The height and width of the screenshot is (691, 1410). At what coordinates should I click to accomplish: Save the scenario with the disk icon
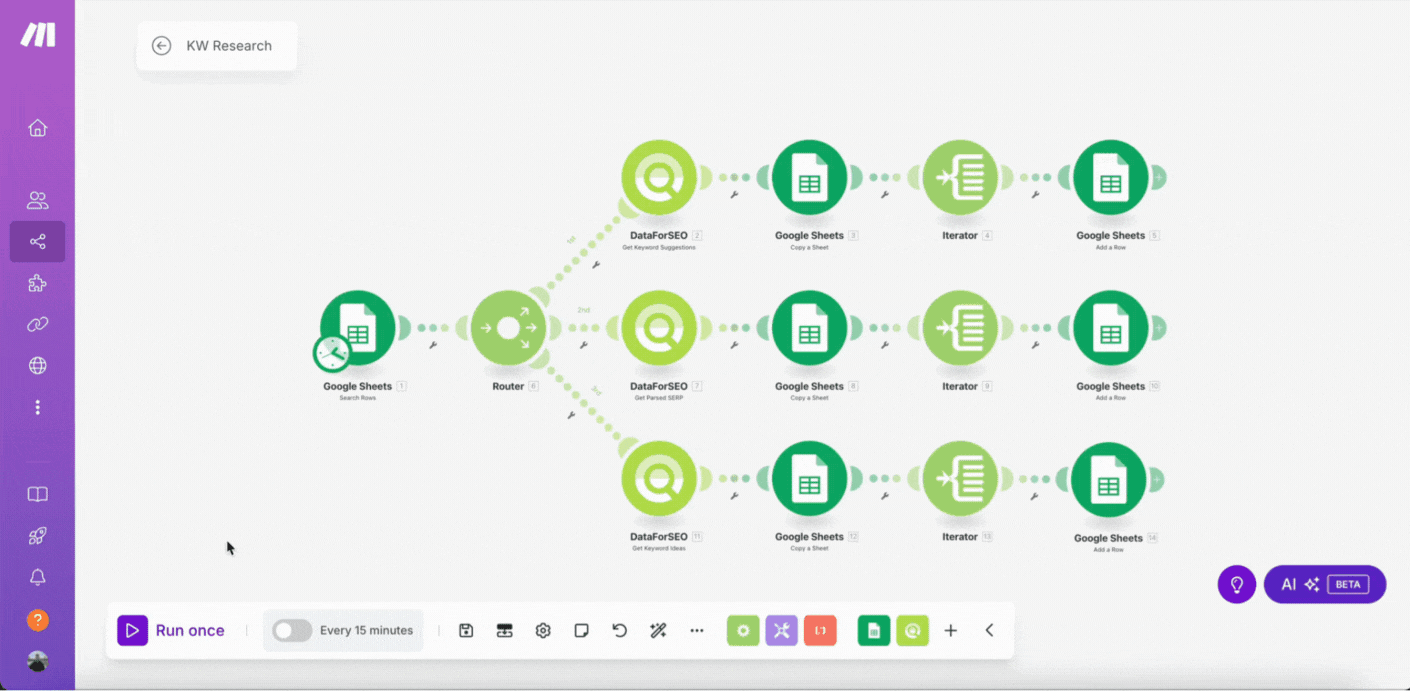466,631
